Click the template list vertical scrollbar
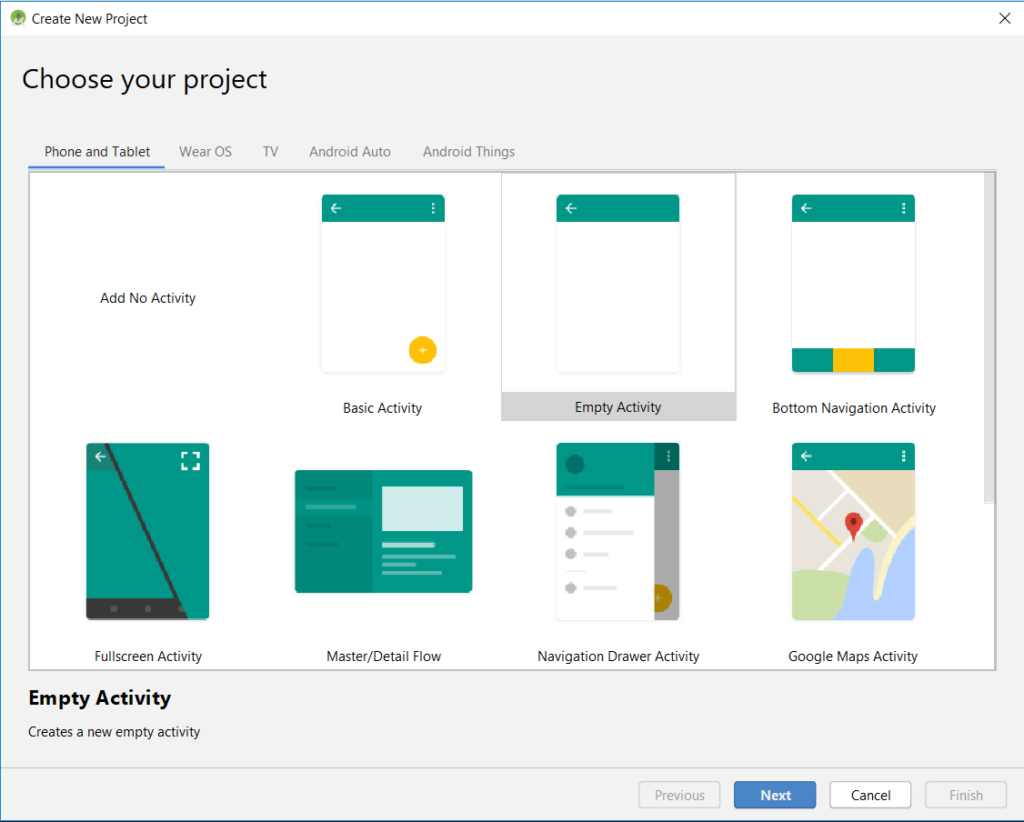 coord(989,335)
